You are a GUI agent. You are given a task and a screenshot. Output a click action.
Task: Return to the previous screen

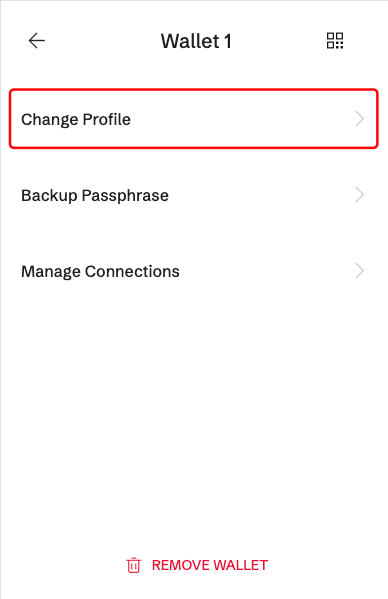coord(37,40)
